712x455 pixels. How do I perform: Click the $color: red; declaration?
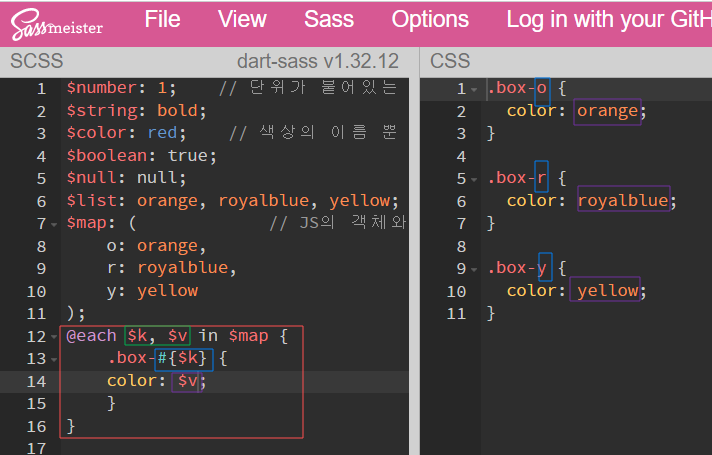tap(126, 133)
